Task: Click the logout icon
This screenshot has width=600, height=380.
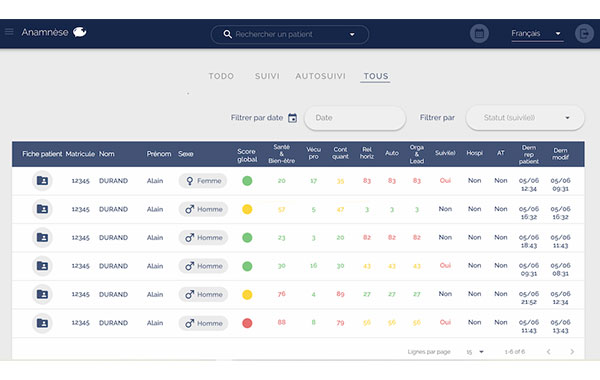Action: pyautogui.click(x=584, y=34)
